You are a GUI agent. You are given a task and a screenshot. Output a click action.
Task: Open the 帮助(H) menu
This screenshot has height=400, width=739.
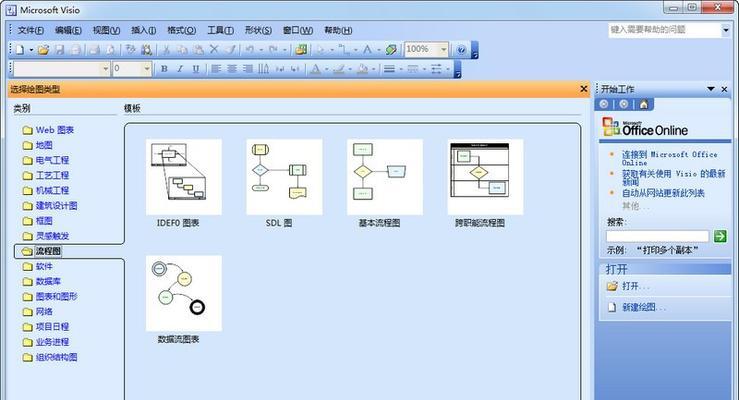(x=338, y=30)
